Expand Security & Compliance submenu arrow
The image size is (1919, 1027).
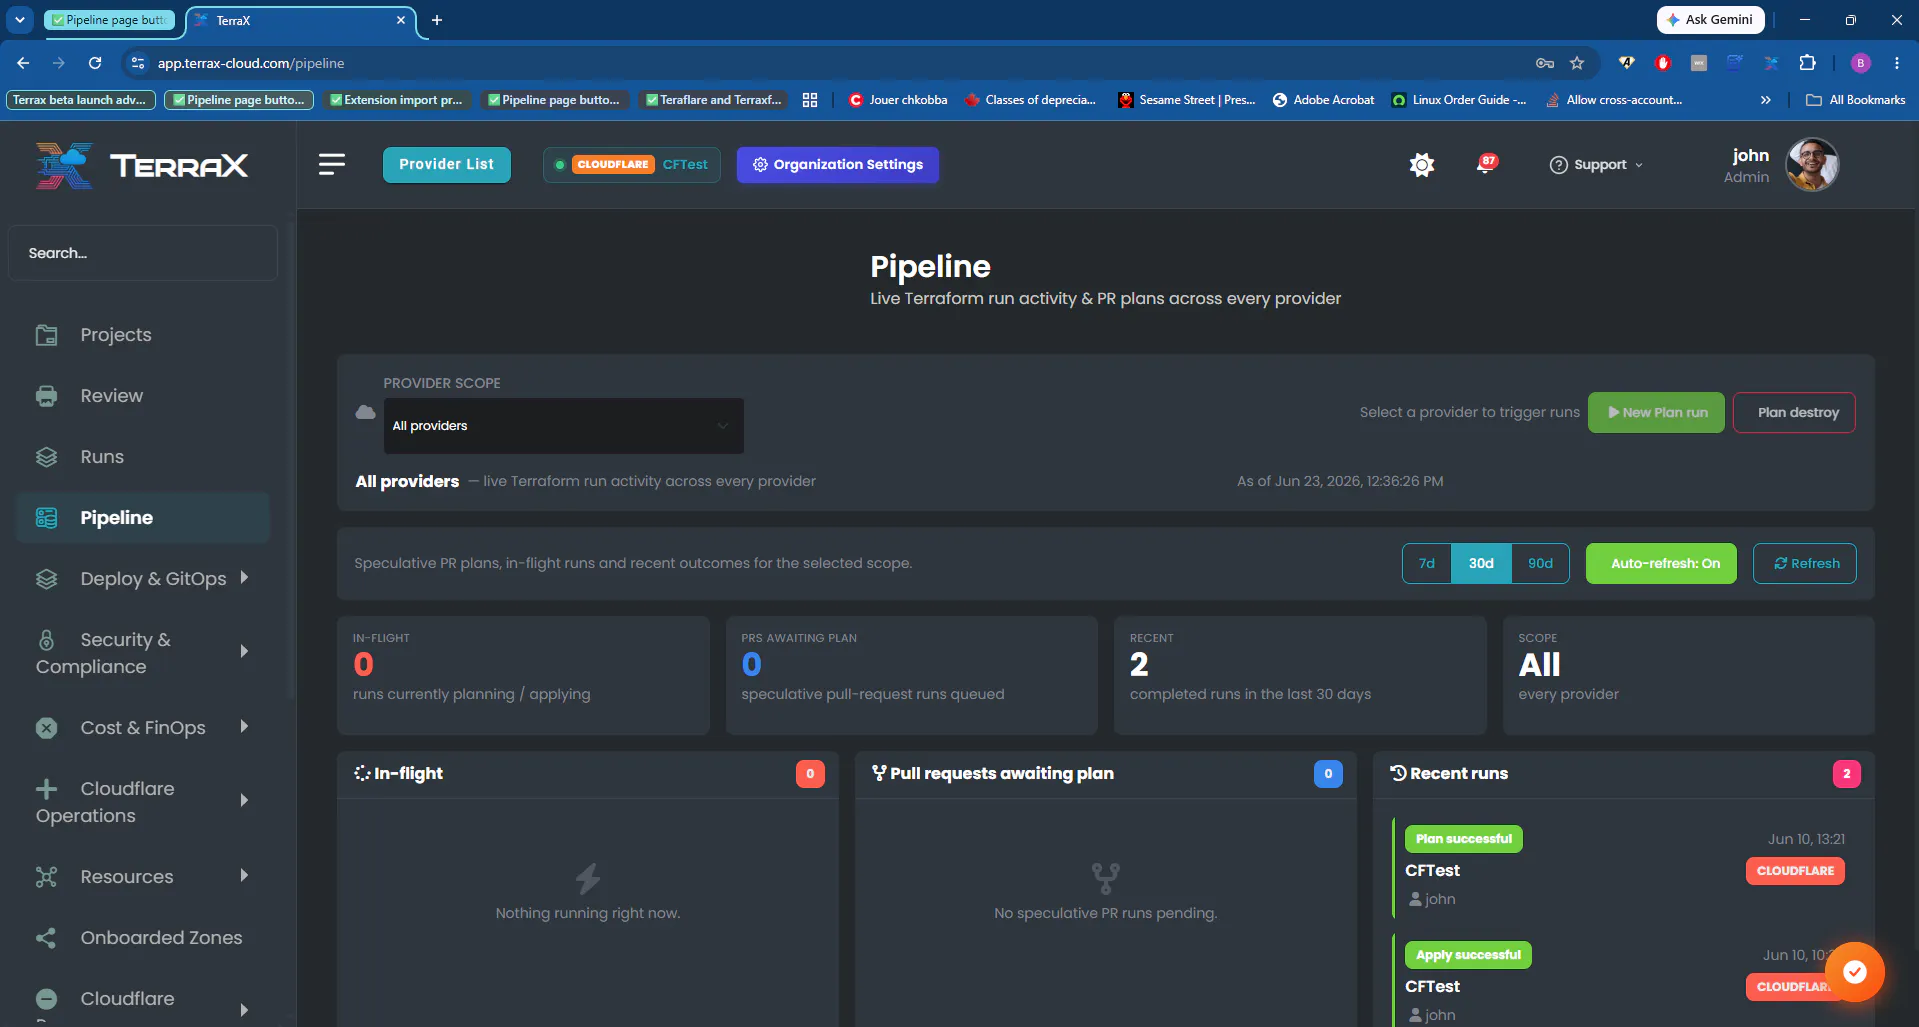pyautogui.click(x=244, y=652)
